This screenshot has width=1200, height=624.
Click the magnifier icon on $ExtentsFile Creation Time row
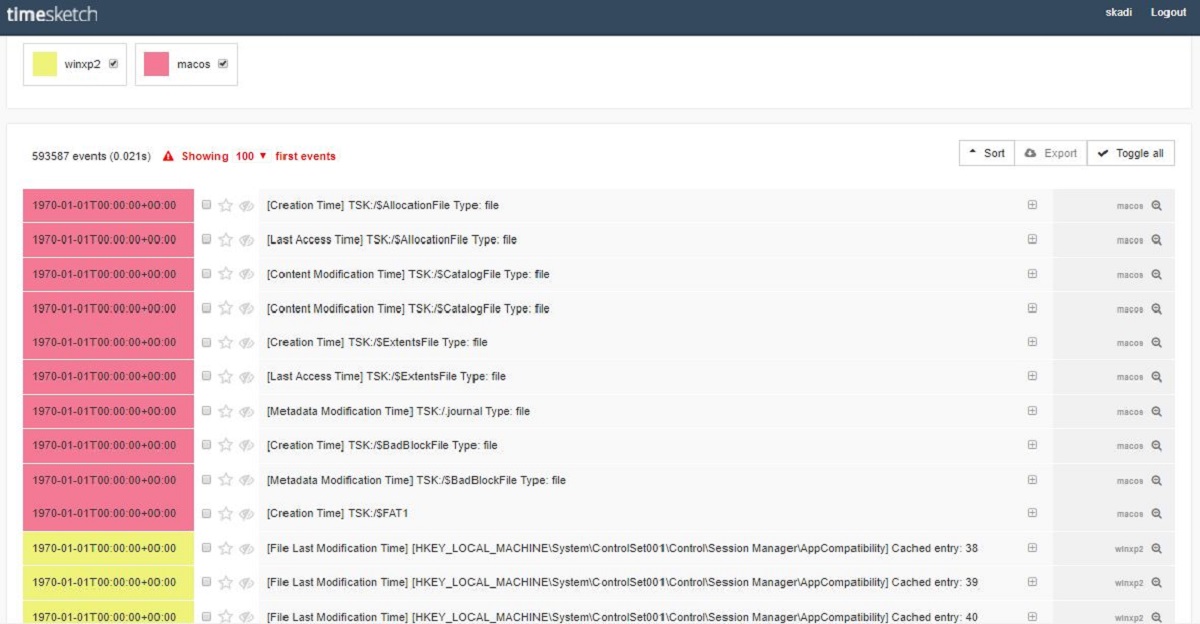[1156, 342]
